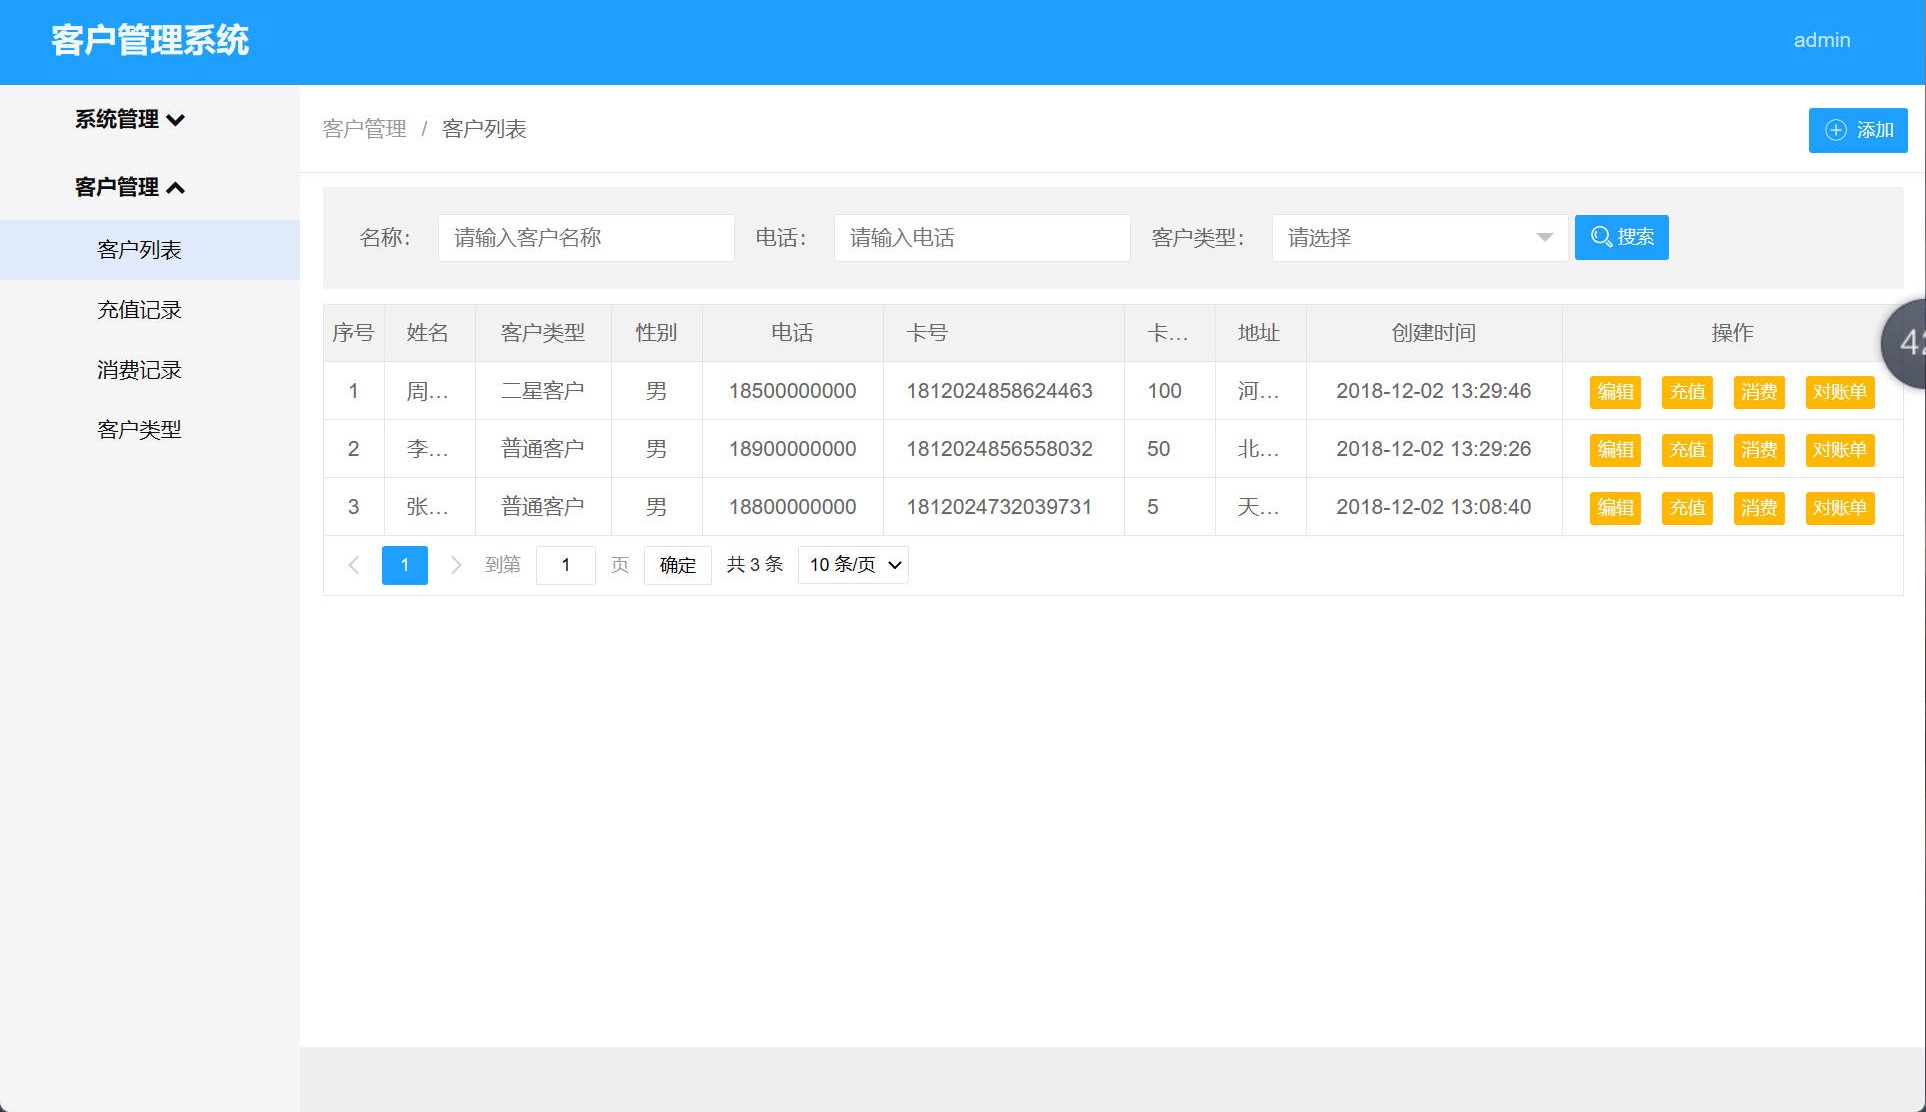The height and width of the screenshot is (1112, 1926).
Task: Click 消费 on customer 张 row
Action: [x=1759, y=507]
